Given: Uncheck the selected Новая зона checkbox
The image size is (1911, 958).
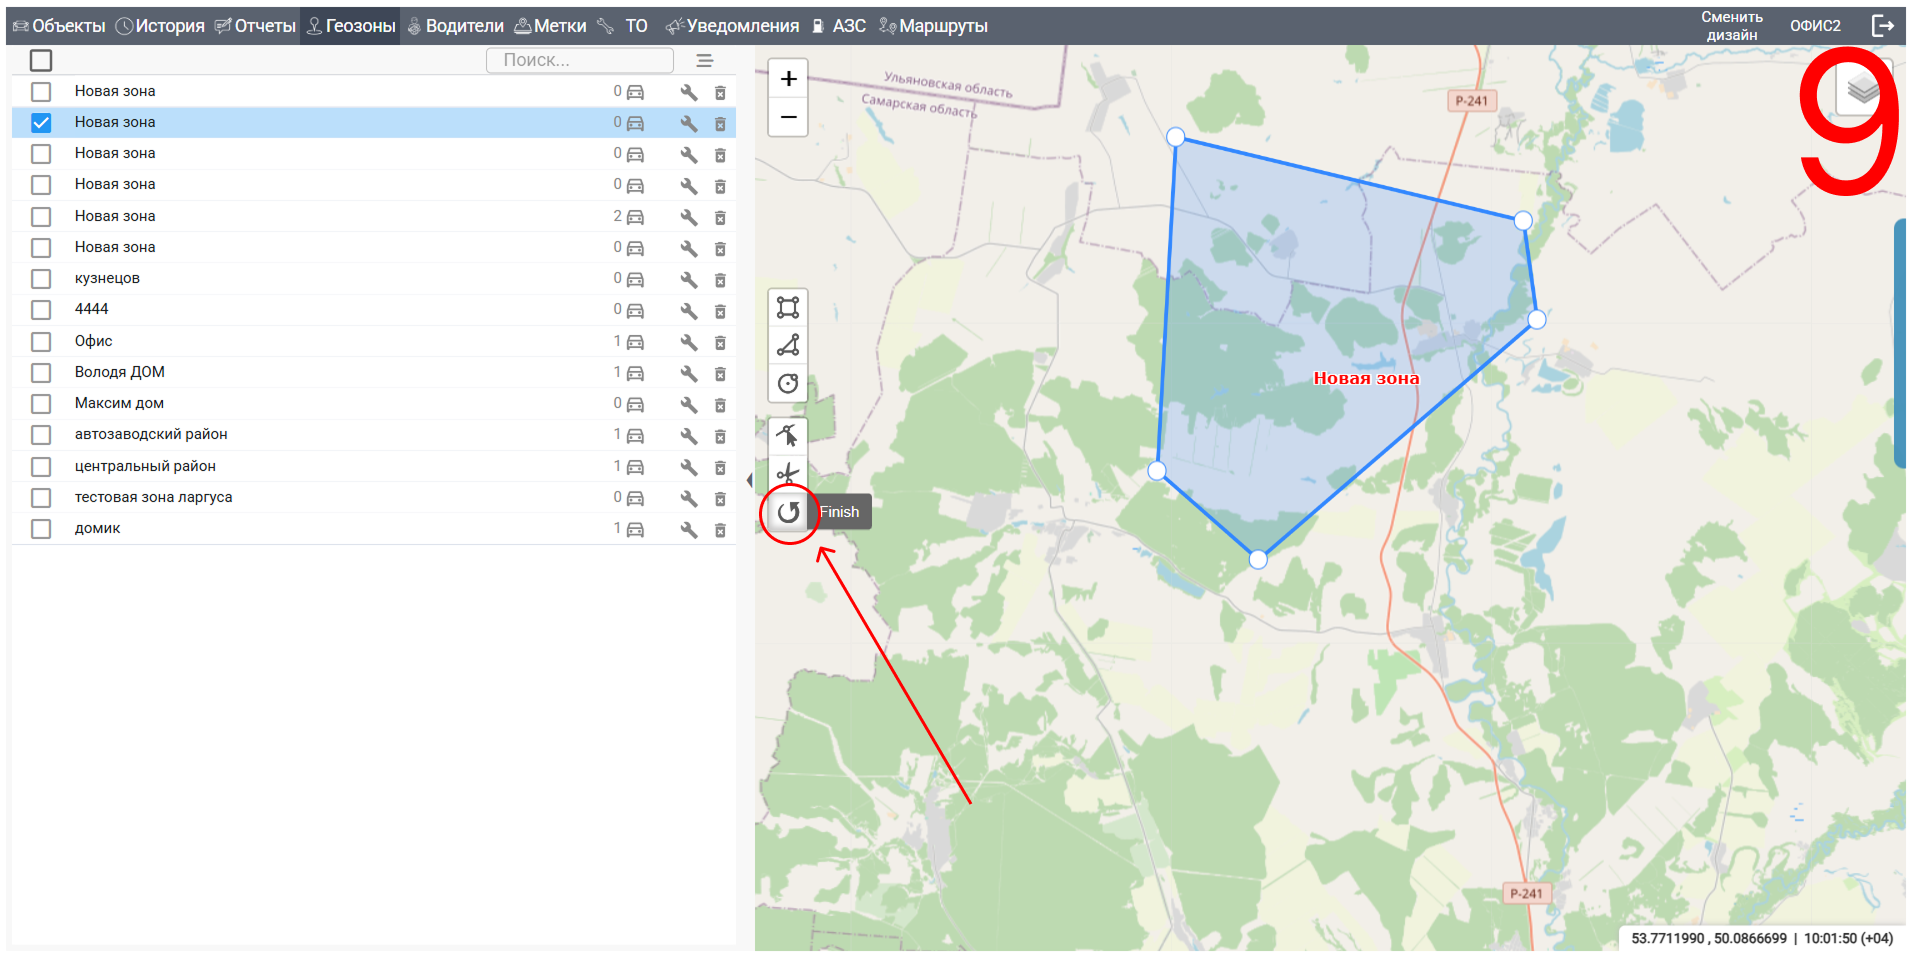Looking at the screenshot, I should click(41, 123).
